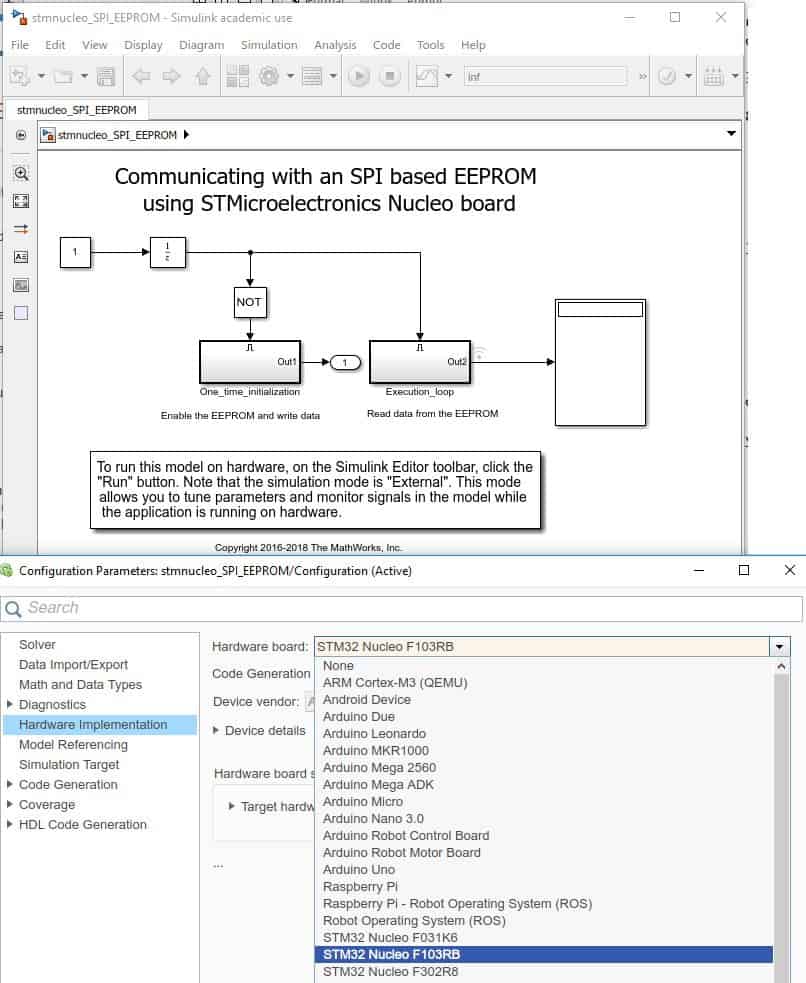The image size is (806, 983).
Task: Open dropdown next to New Model icon
Action: click(41, 76)
